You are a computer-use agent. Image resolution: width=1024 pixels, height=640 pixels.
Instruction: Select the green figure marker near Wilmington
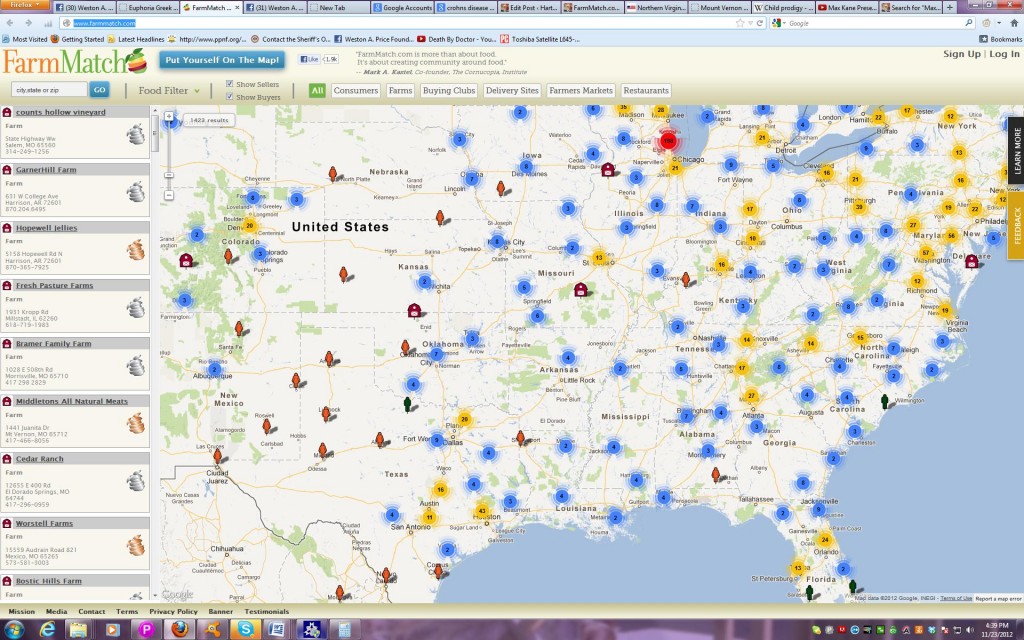pos(885,401)
